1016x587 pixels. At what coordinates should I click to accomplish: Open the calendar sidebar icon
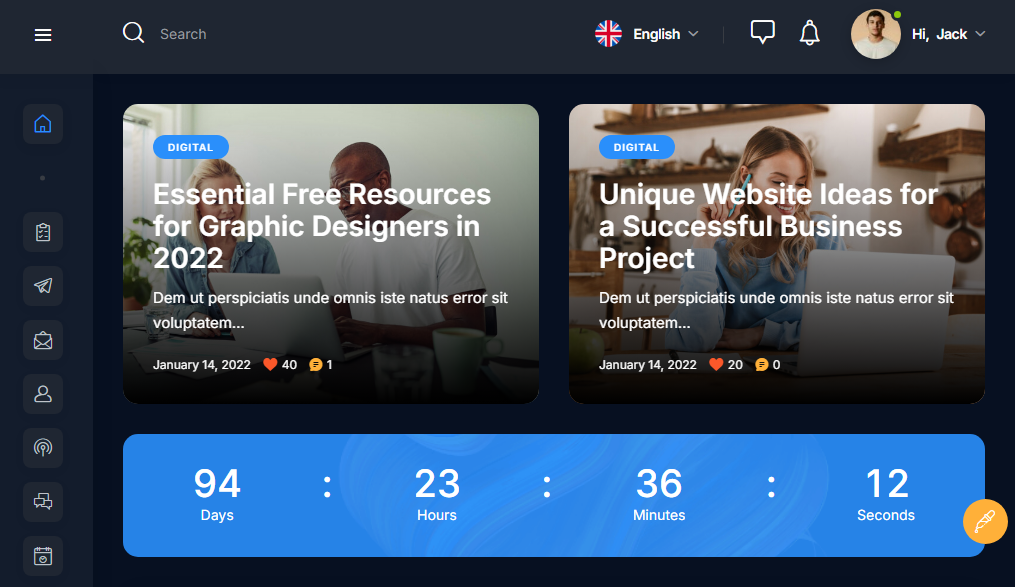(43, 556)
